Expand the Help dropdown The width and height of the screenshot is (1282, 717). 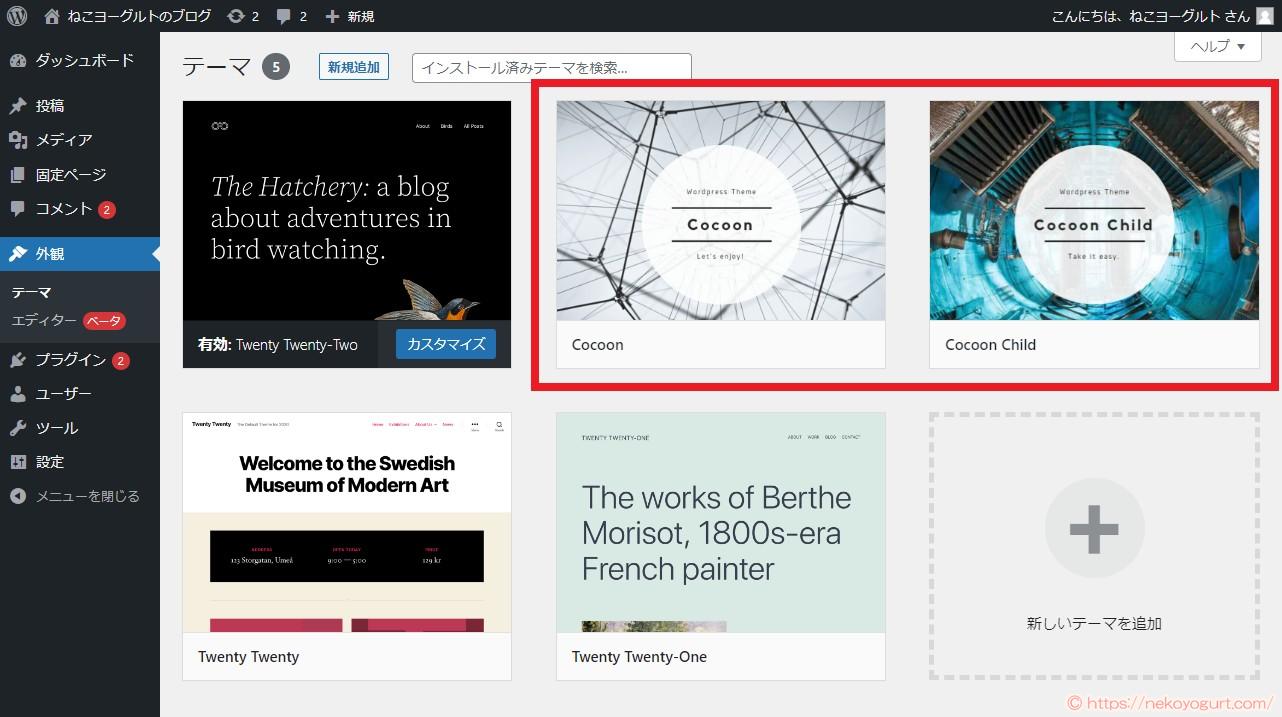[x=1216, y=47]
